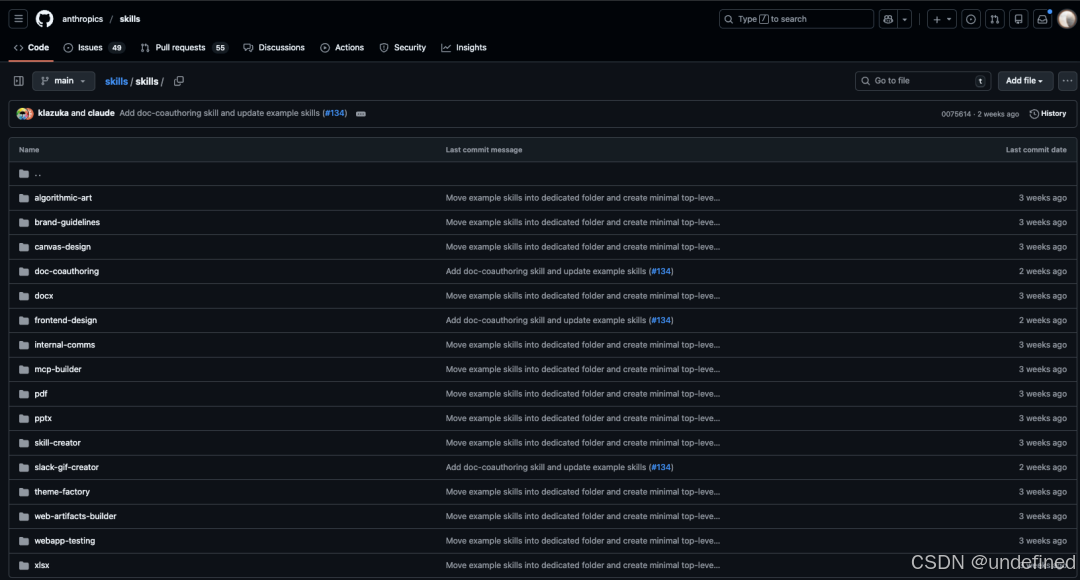Open the theme-factory folder

pyautogui.click(x=62, y=492)
